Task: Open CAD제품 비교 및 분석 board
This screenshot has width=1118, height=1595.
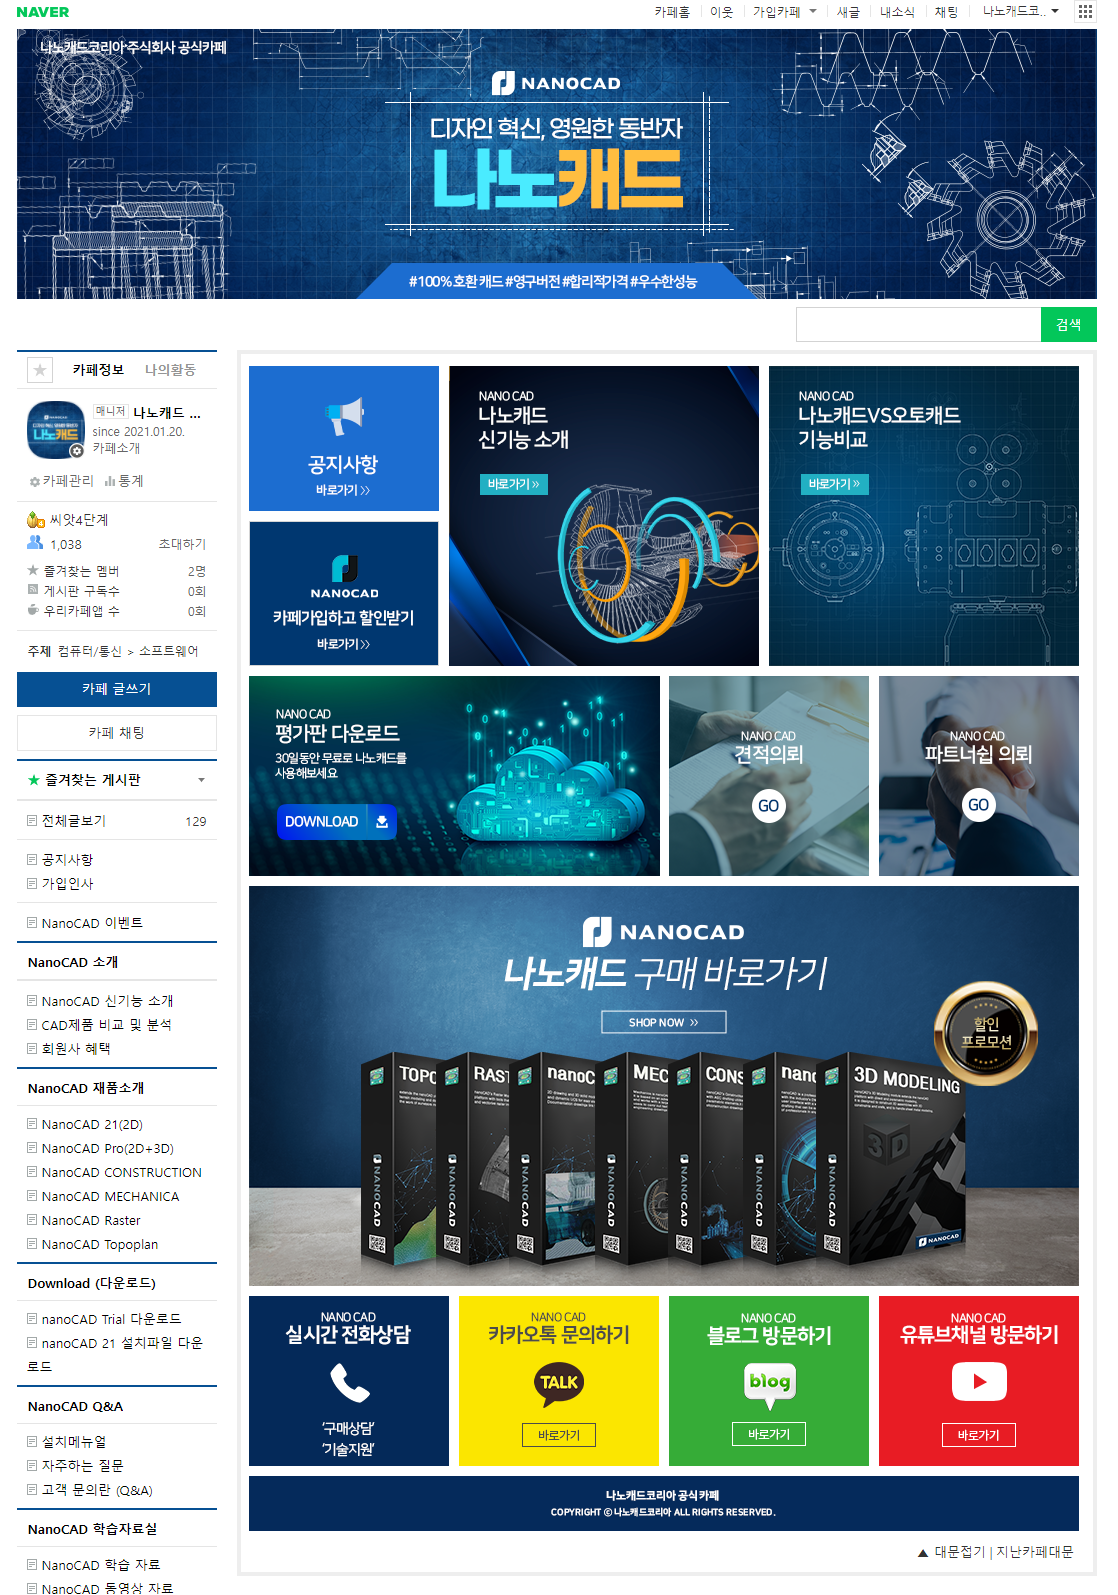Action: (106, 1025)
